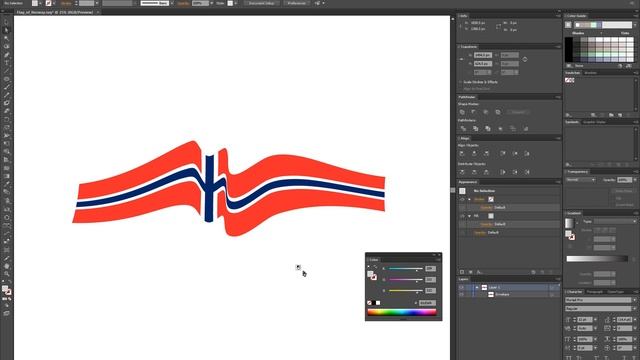The width and height of the screenshot is (640, 360).
Task: Expand Stroke row in Appearance panel
Action: [469, 200]
